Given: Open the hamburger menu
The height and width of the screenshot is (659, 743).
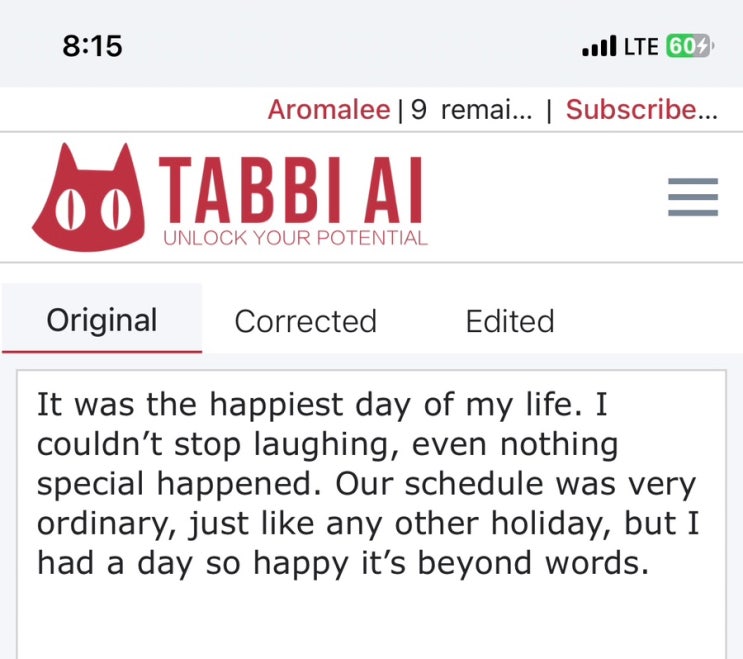Looking at the screenshot, I should click(x=692, y=196).
